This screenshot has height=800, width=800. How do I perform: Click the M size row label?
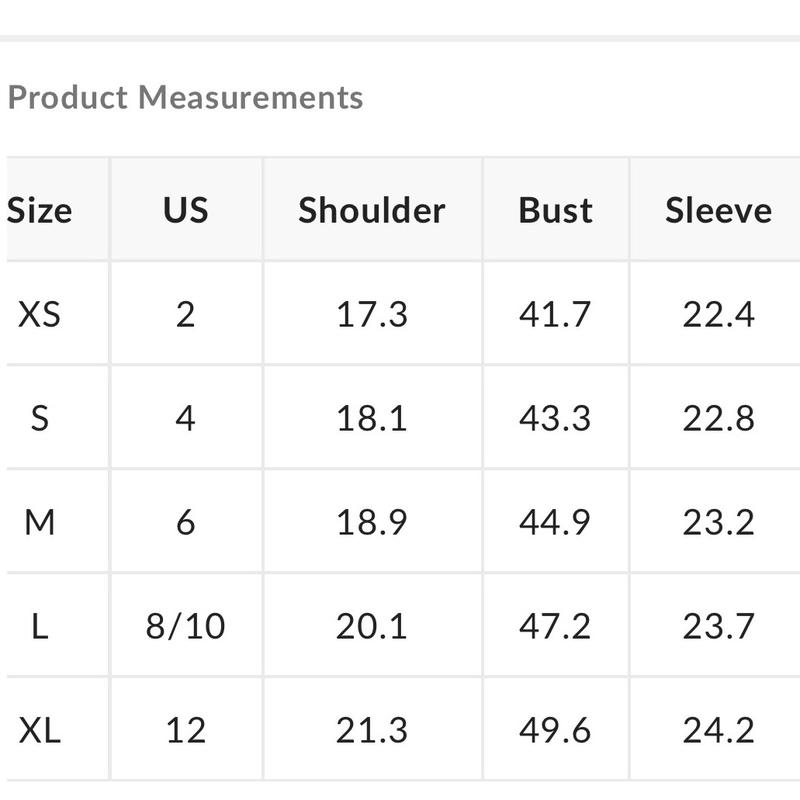point(40,522)
